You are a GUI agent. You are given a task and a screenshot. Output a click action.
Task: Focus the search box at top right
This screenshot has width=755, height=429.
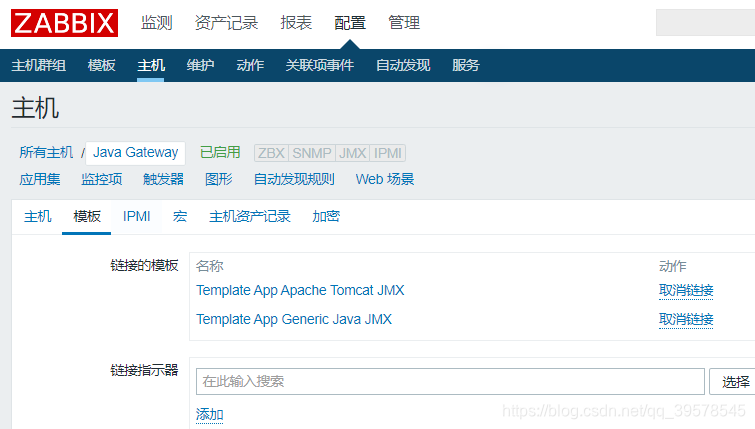[x=705, y=22]
